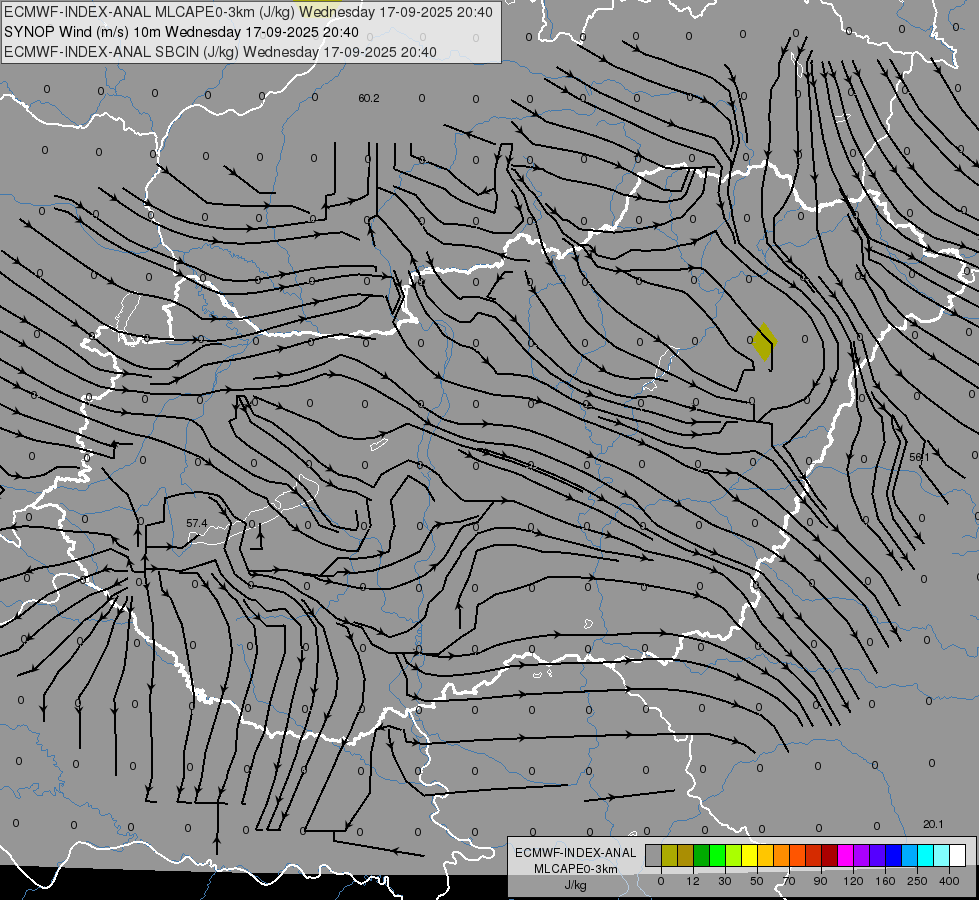Viewport: 979px width, 900px height.
Task: Click the pure blue swatch after 160
Action: click(894, 855)
